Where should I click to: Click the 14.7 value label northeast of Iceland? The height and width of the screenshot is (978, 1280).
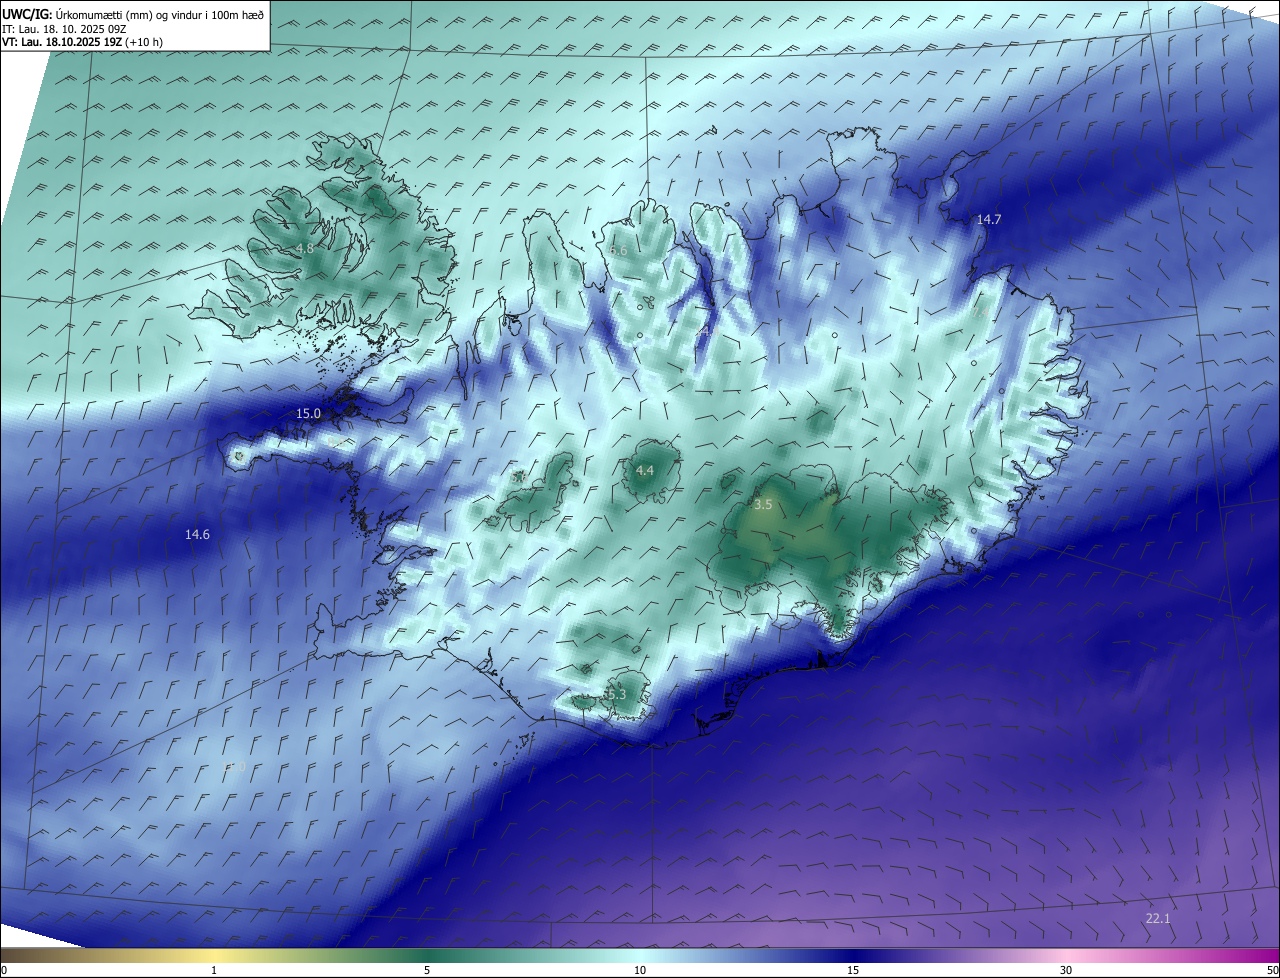pos(988,219)
